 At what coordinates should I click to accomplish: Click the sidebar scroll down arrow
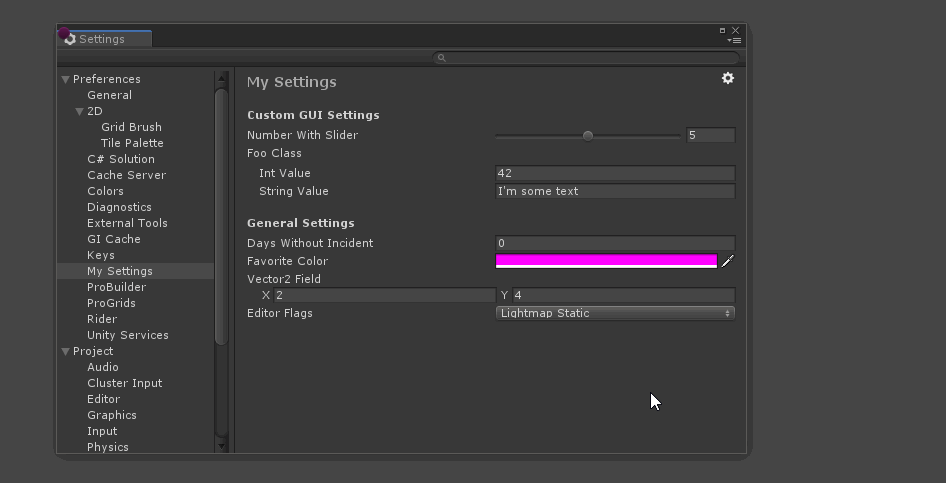222,446
